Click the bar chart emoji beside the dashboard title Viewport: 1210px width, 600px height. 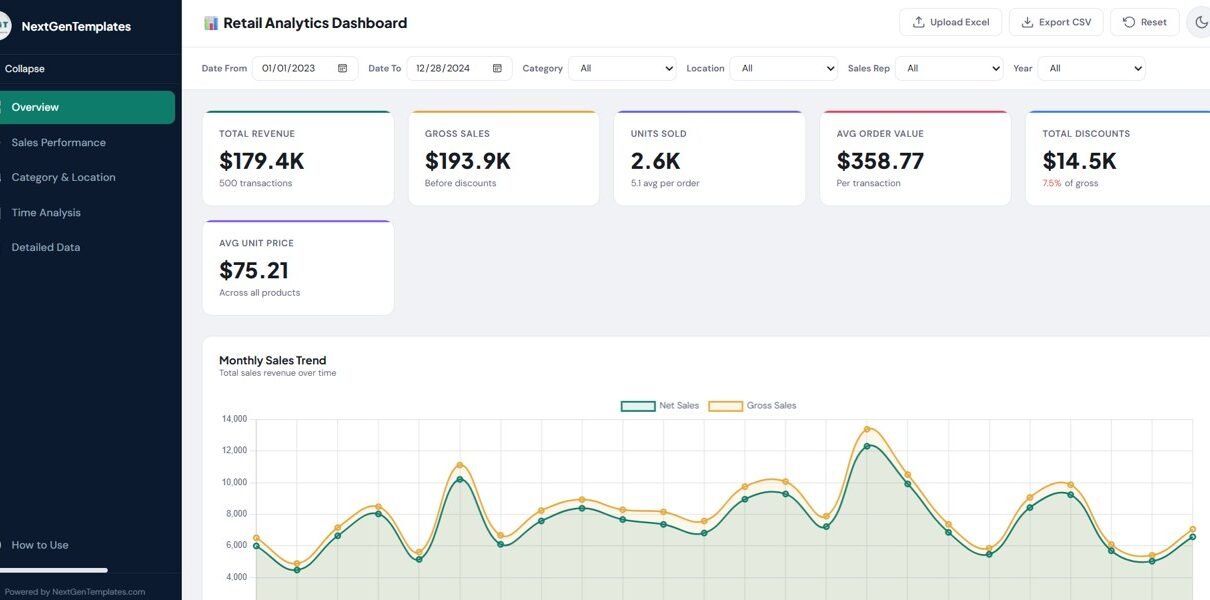coord(211,23)
